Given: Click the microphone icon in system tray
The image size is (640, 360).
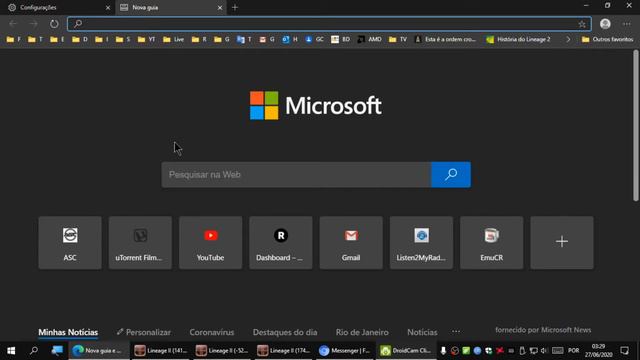Looking at the screenshot, I should [443, 351].
